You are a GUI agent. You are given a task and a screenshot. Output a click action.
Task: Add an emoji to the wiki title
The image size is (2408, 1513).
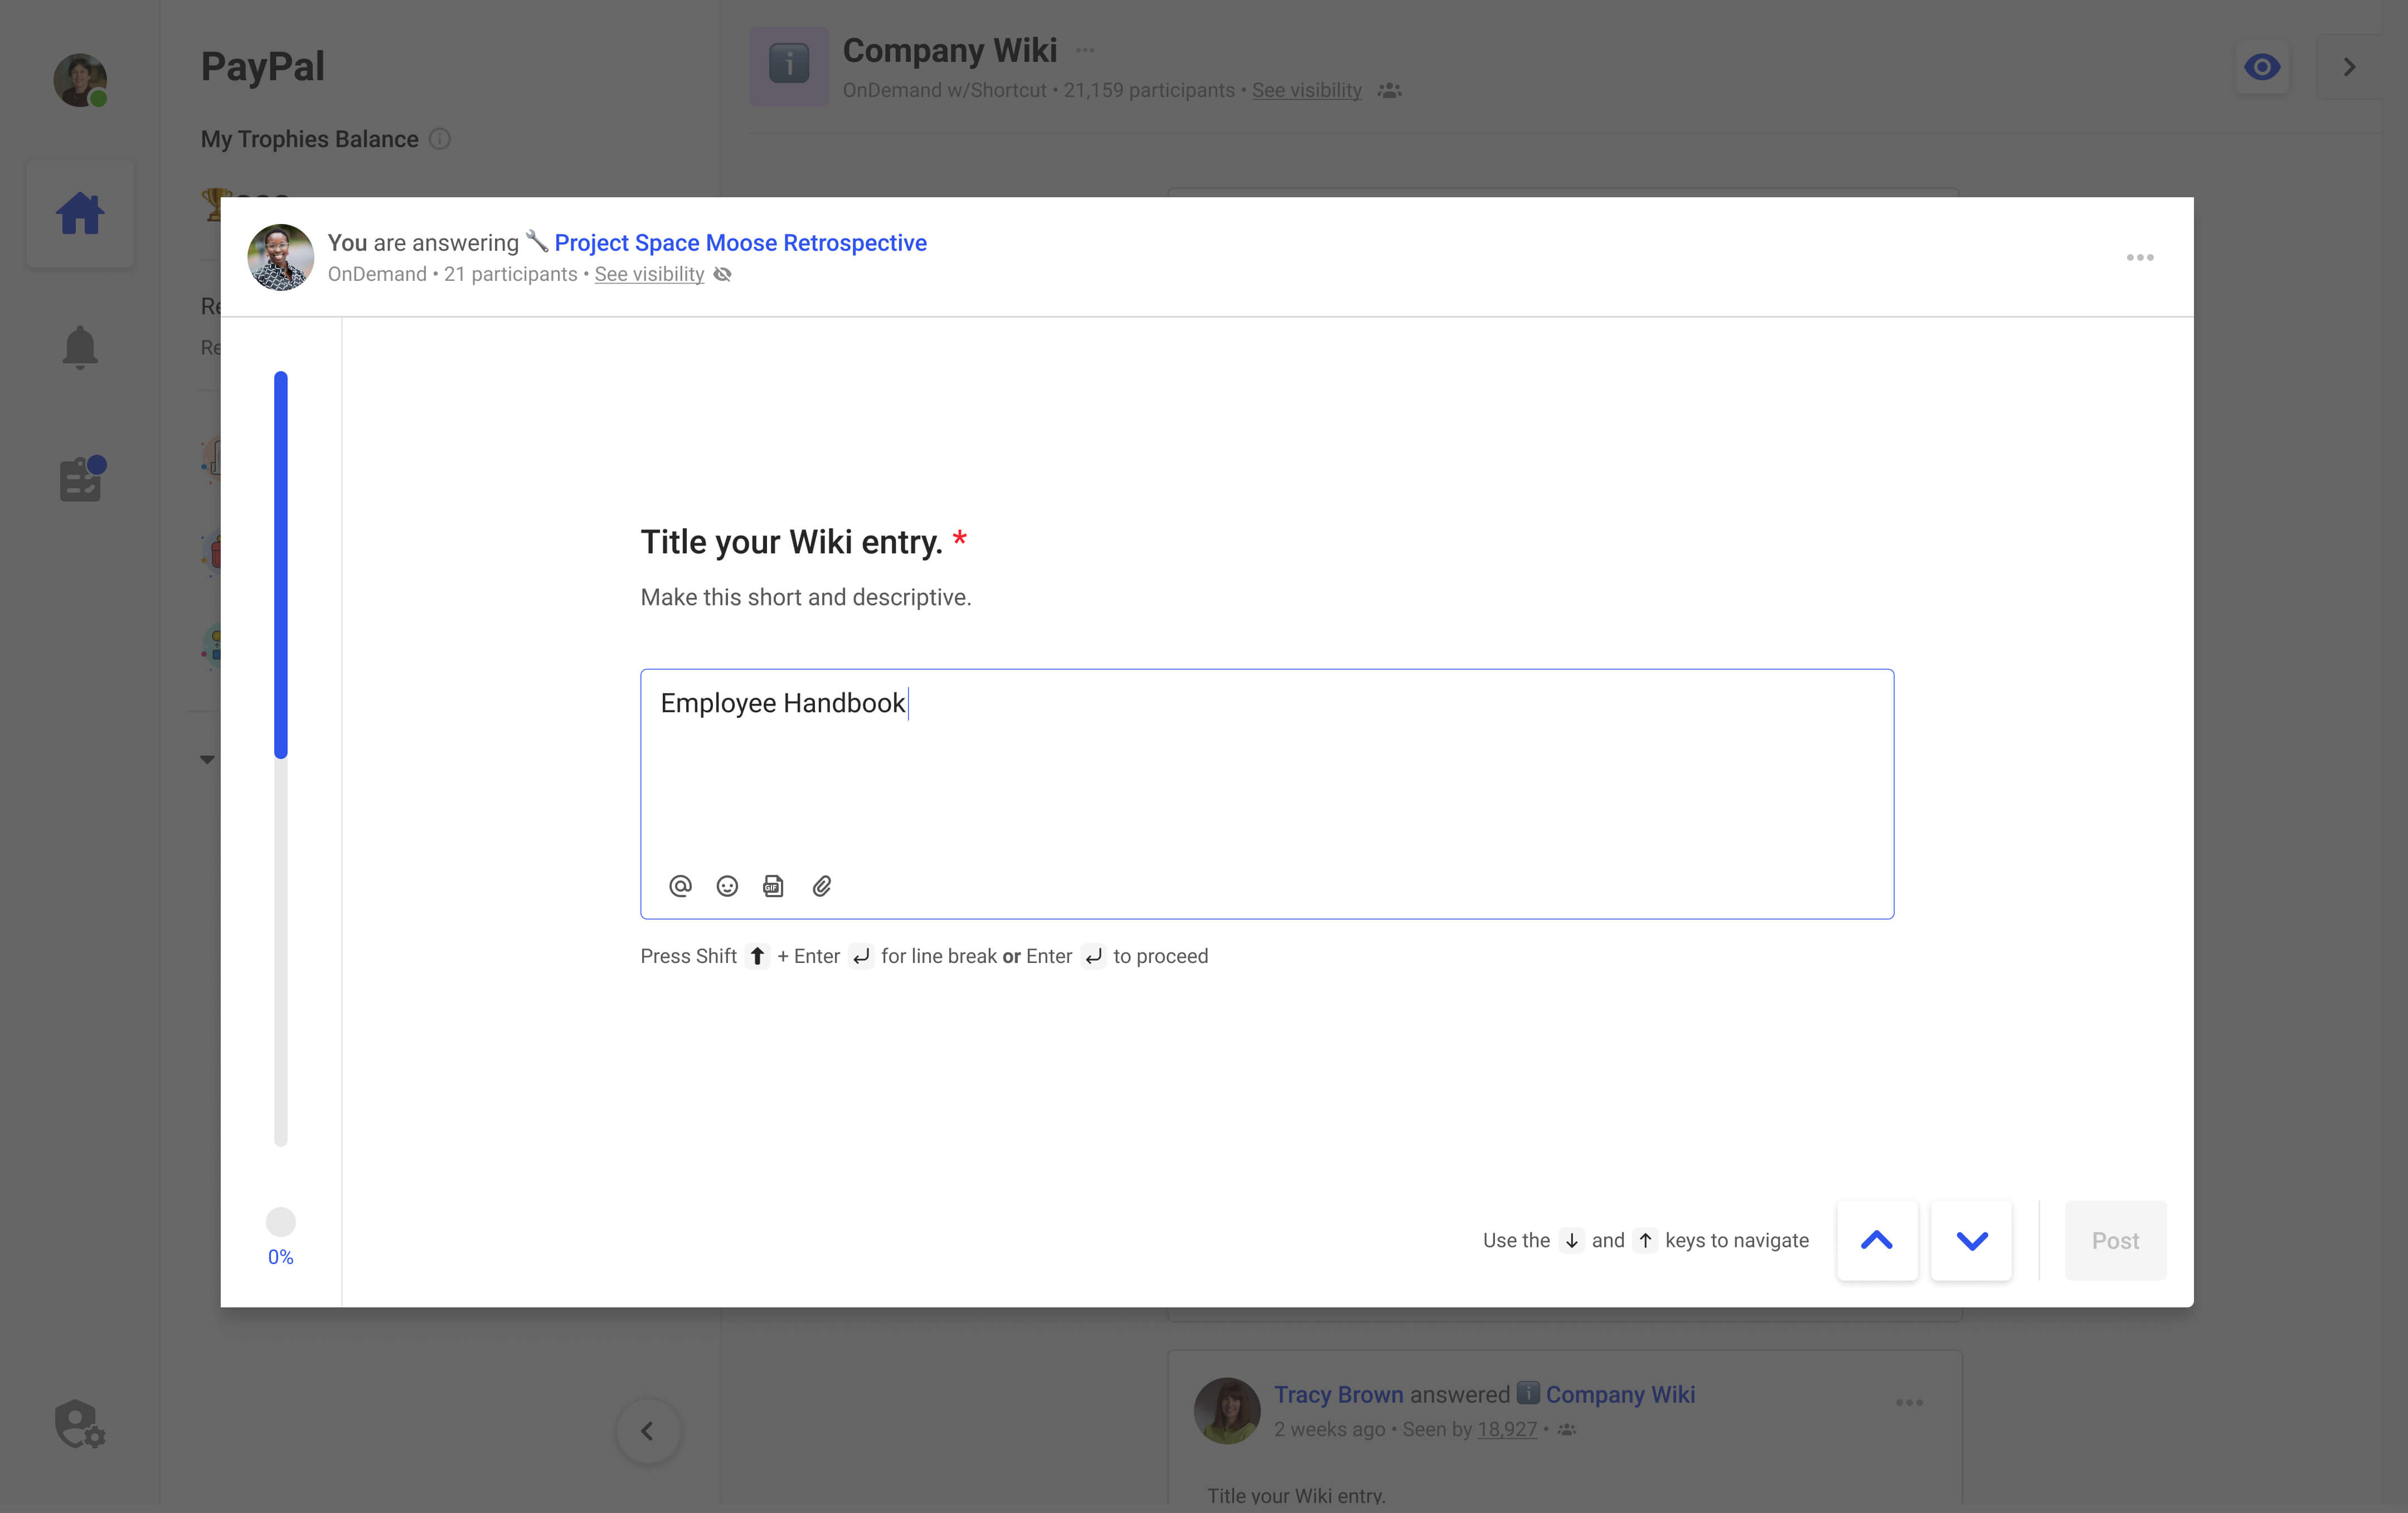pyautogui.click(x=727, y=886)
